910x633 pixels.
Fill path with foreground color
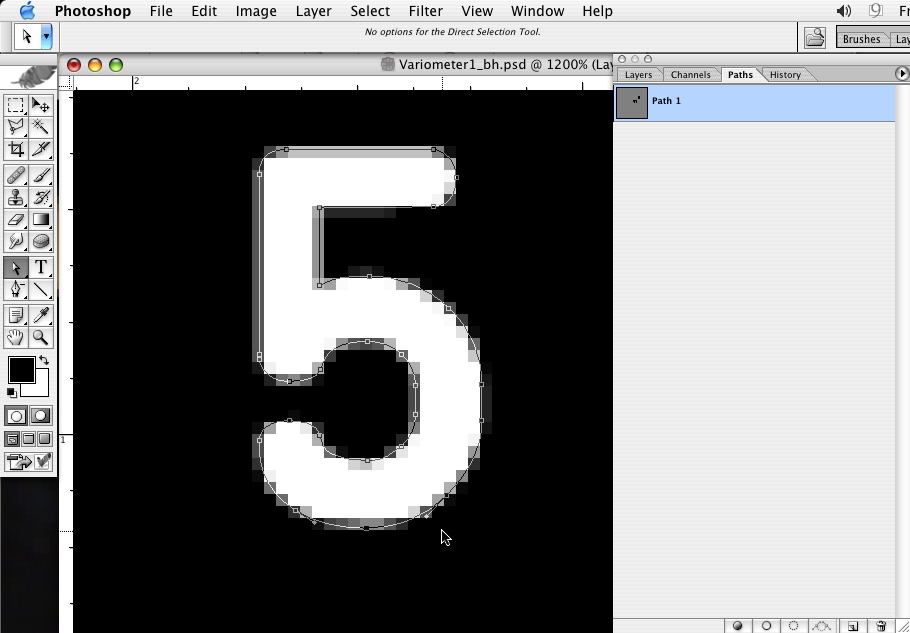point(738,626)
